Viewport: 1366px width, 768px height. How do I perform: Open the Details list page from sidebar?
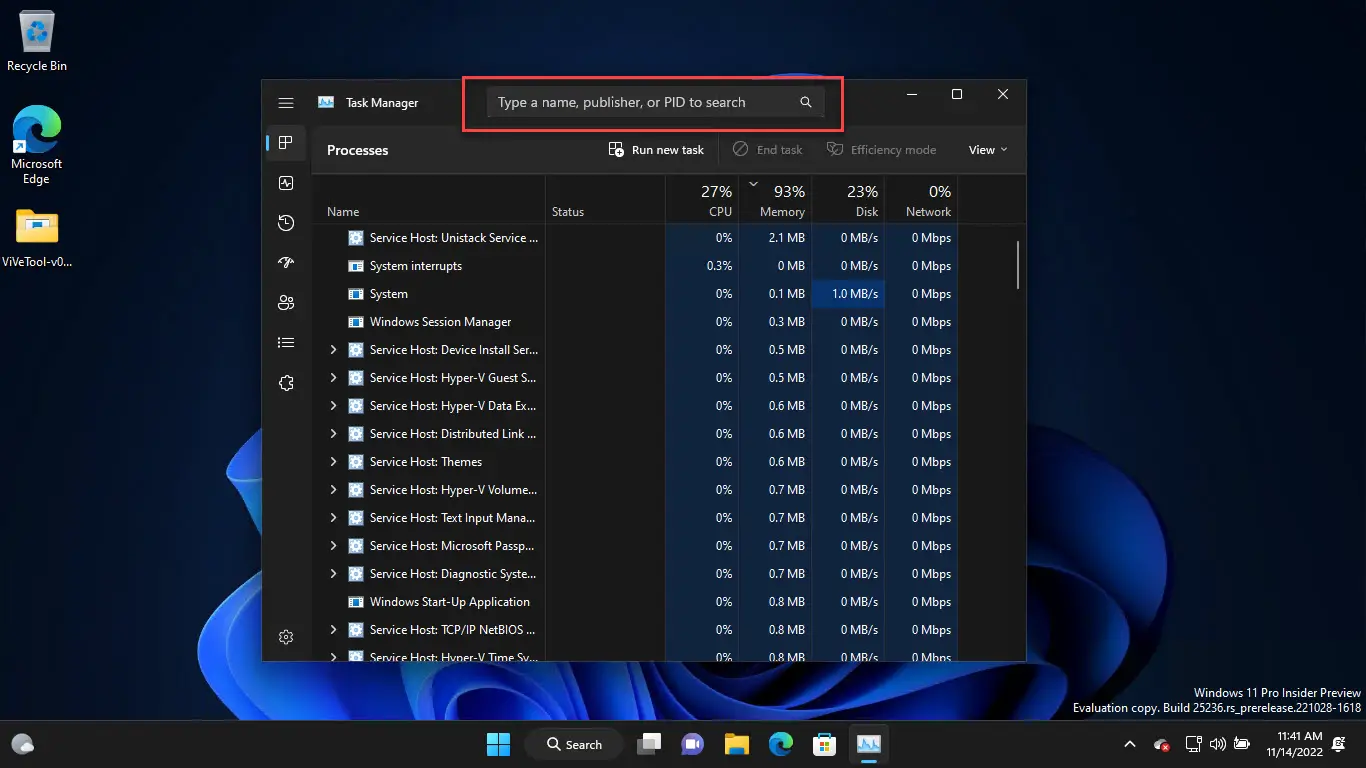tap(286, 343)
